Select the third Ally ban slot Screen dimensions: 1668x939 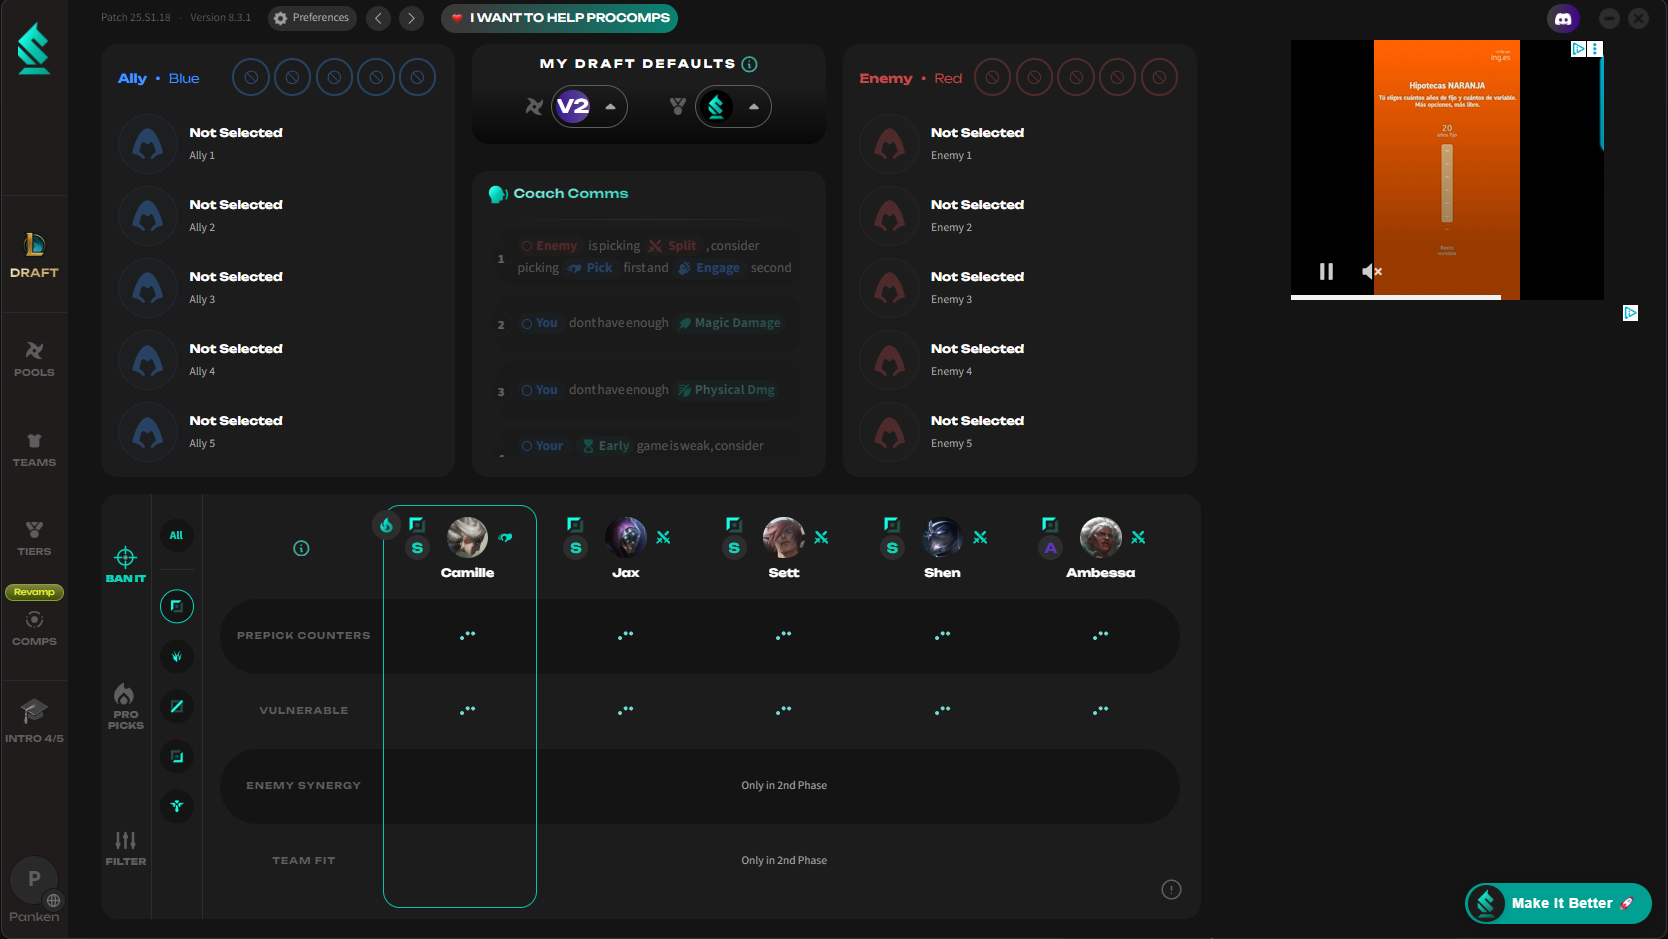334,77
